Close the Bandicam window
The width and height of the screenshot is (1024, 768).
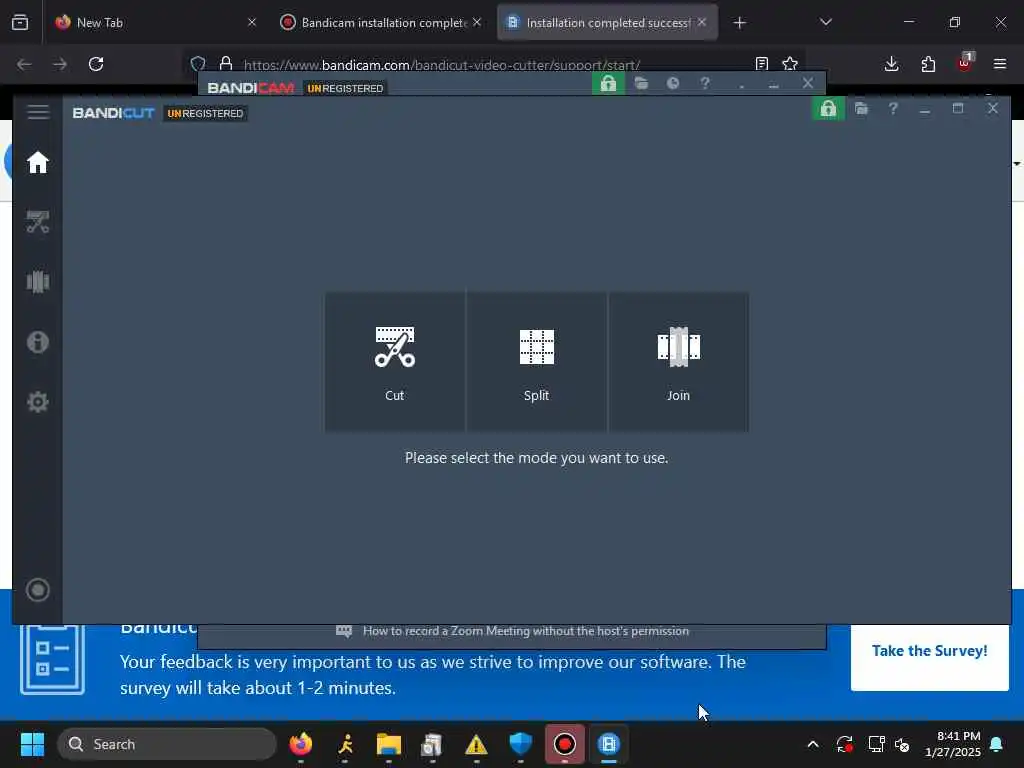808,83
